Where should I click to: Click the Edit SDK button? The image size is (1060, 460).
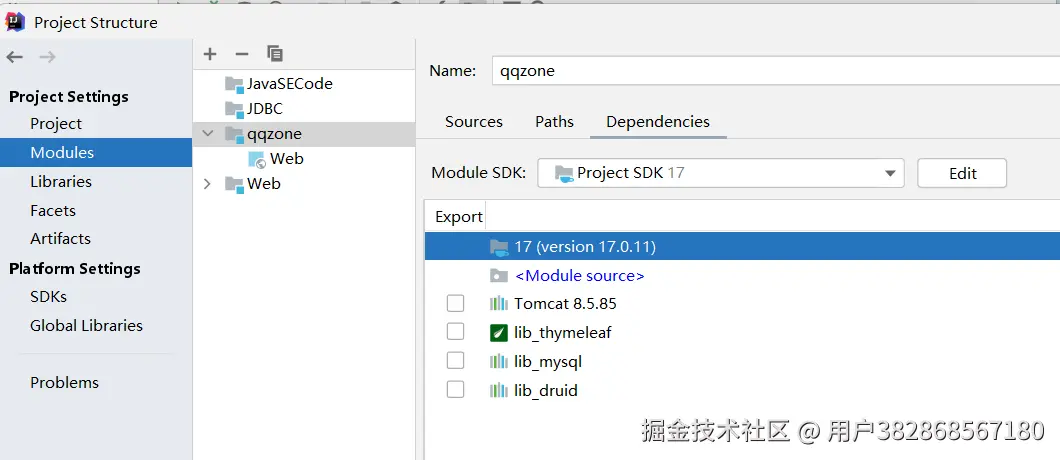click(961, 173)
